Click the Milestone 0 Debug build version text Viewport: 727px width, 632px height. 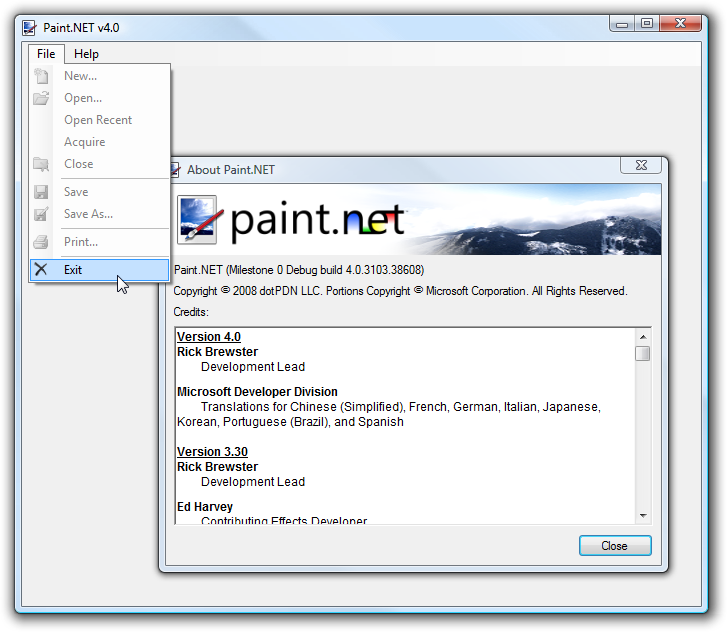pyautogui.click(x=299, y=270)
